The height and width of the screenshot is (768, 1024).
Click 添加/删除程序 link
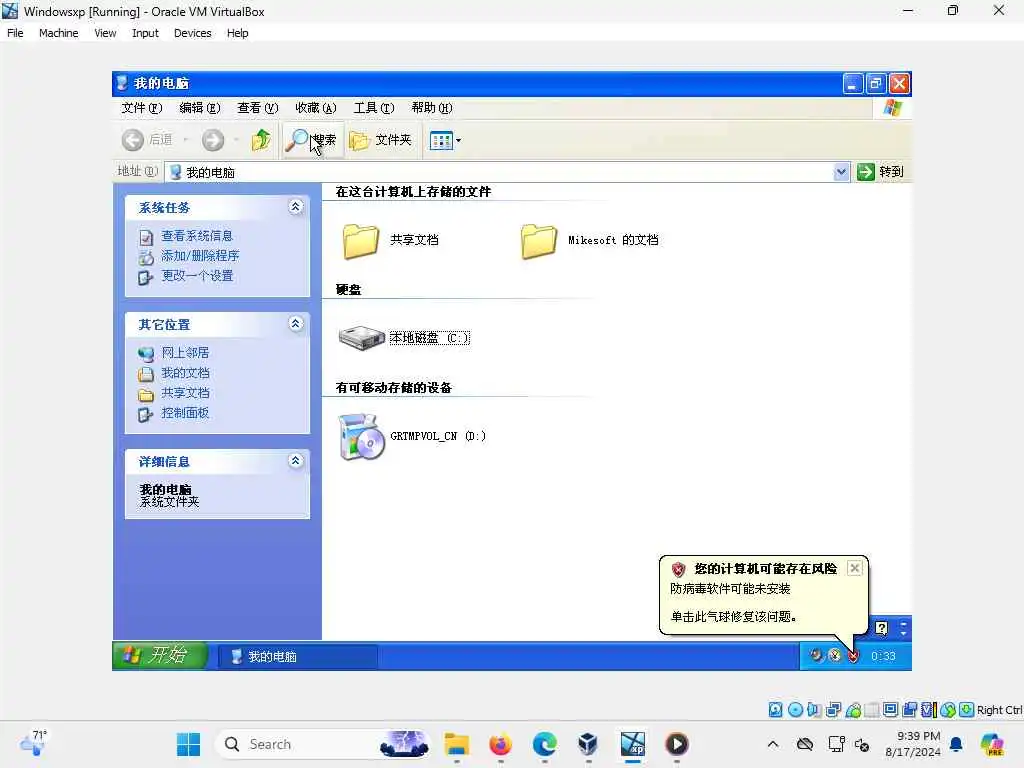coord(200,256)
